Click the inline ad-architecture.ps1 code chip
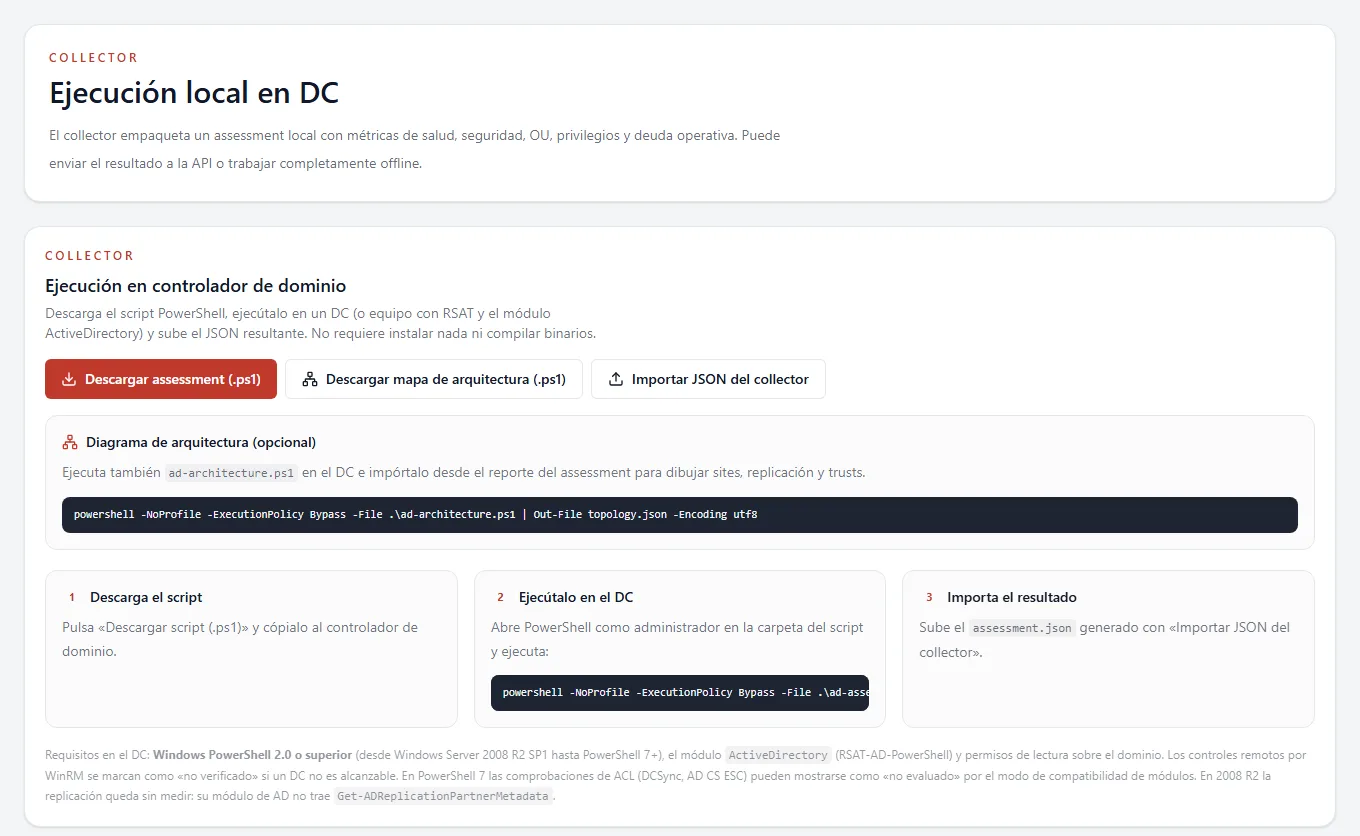 pyautogui.click(x=231, y=472)
